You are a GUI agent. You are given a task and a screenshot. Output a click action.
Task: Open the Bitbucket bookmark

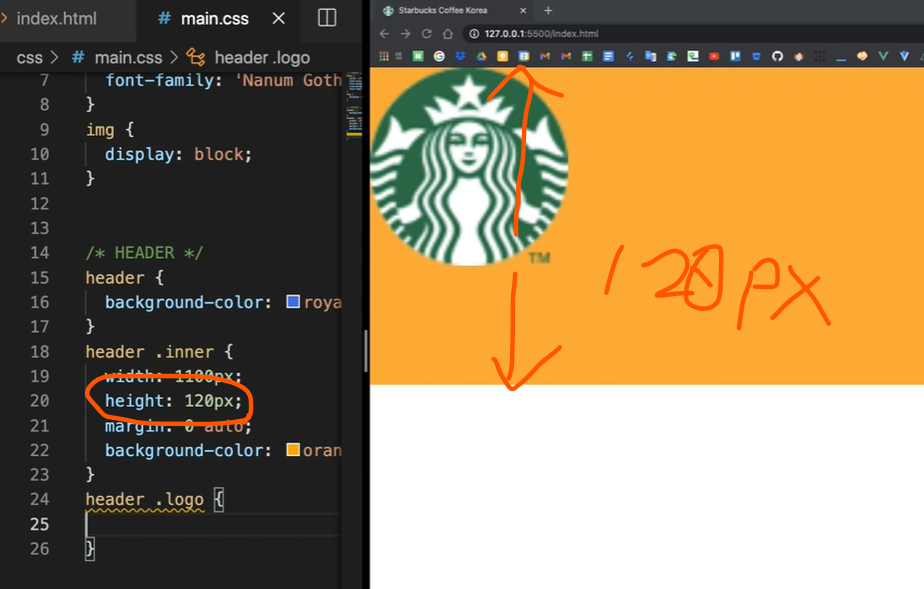(x=757, y=56)
